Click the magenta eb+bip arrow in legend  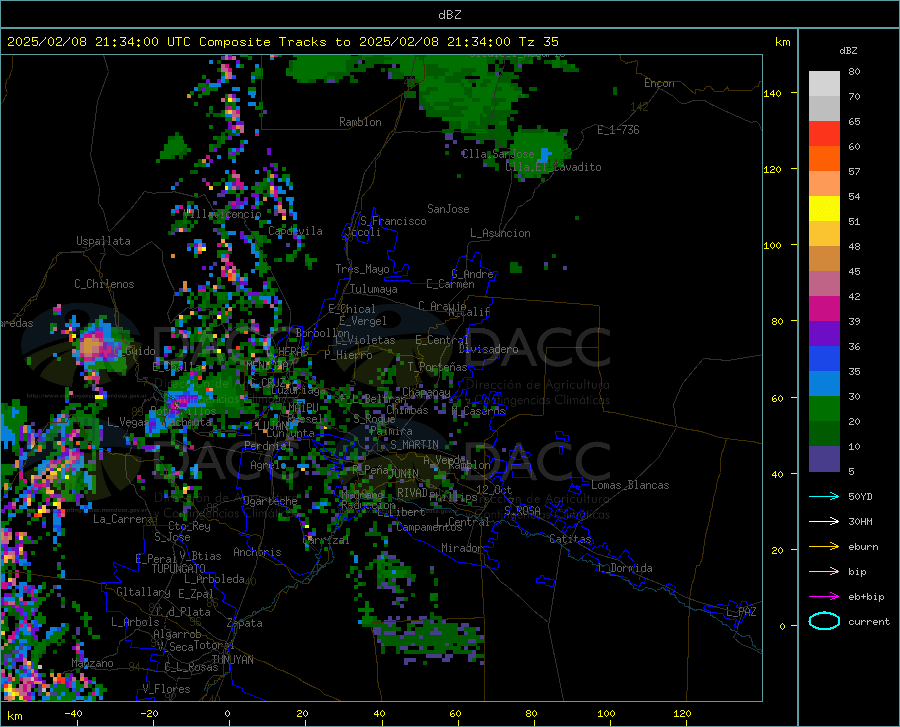pos(824,597)
